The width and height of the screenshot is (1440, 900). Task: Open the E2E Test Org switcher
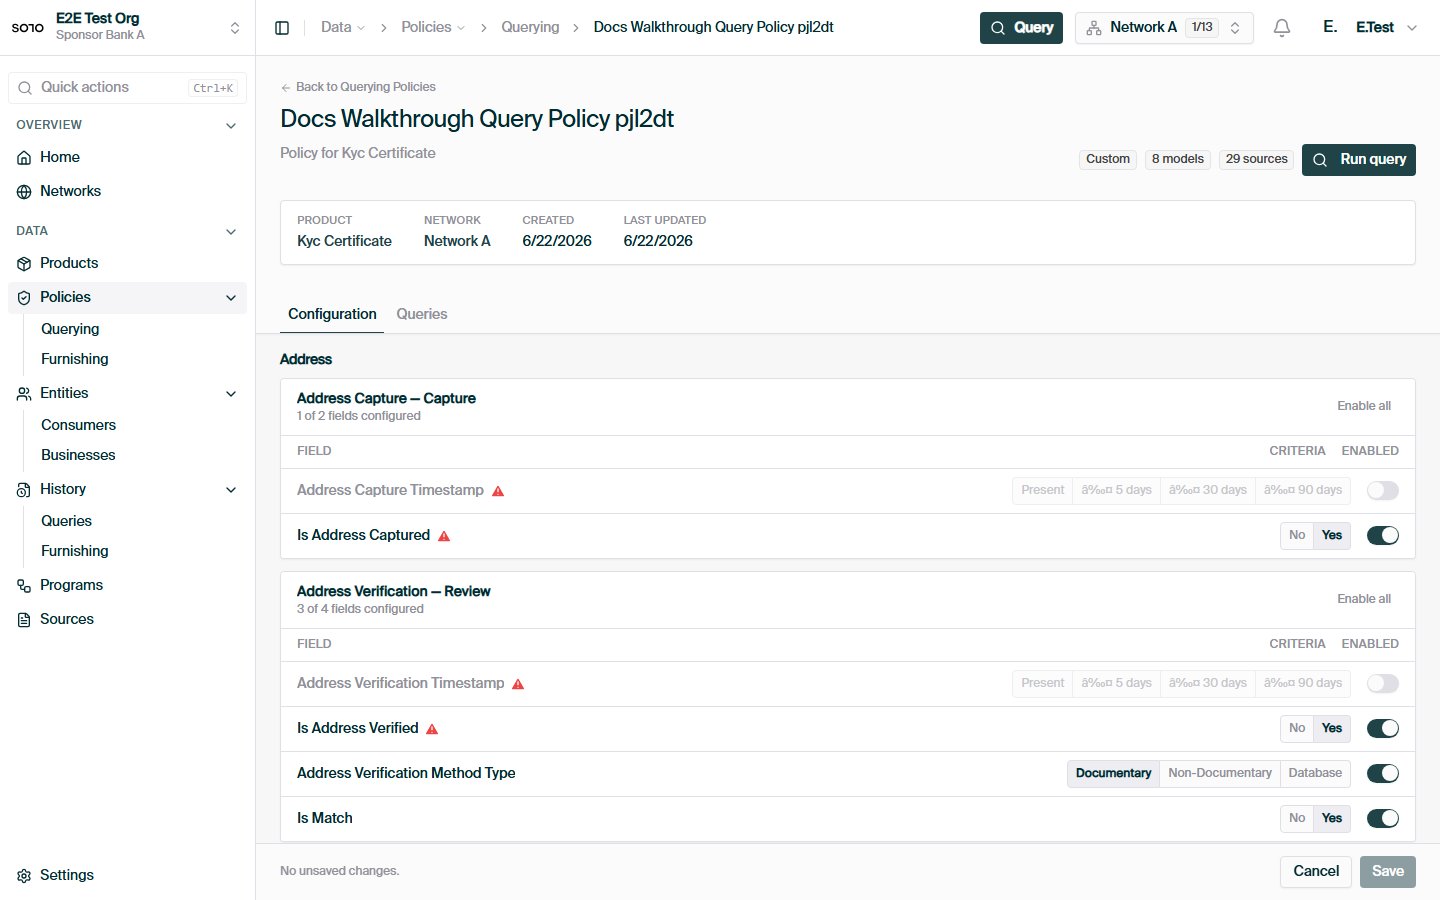(x=127, y=27)
